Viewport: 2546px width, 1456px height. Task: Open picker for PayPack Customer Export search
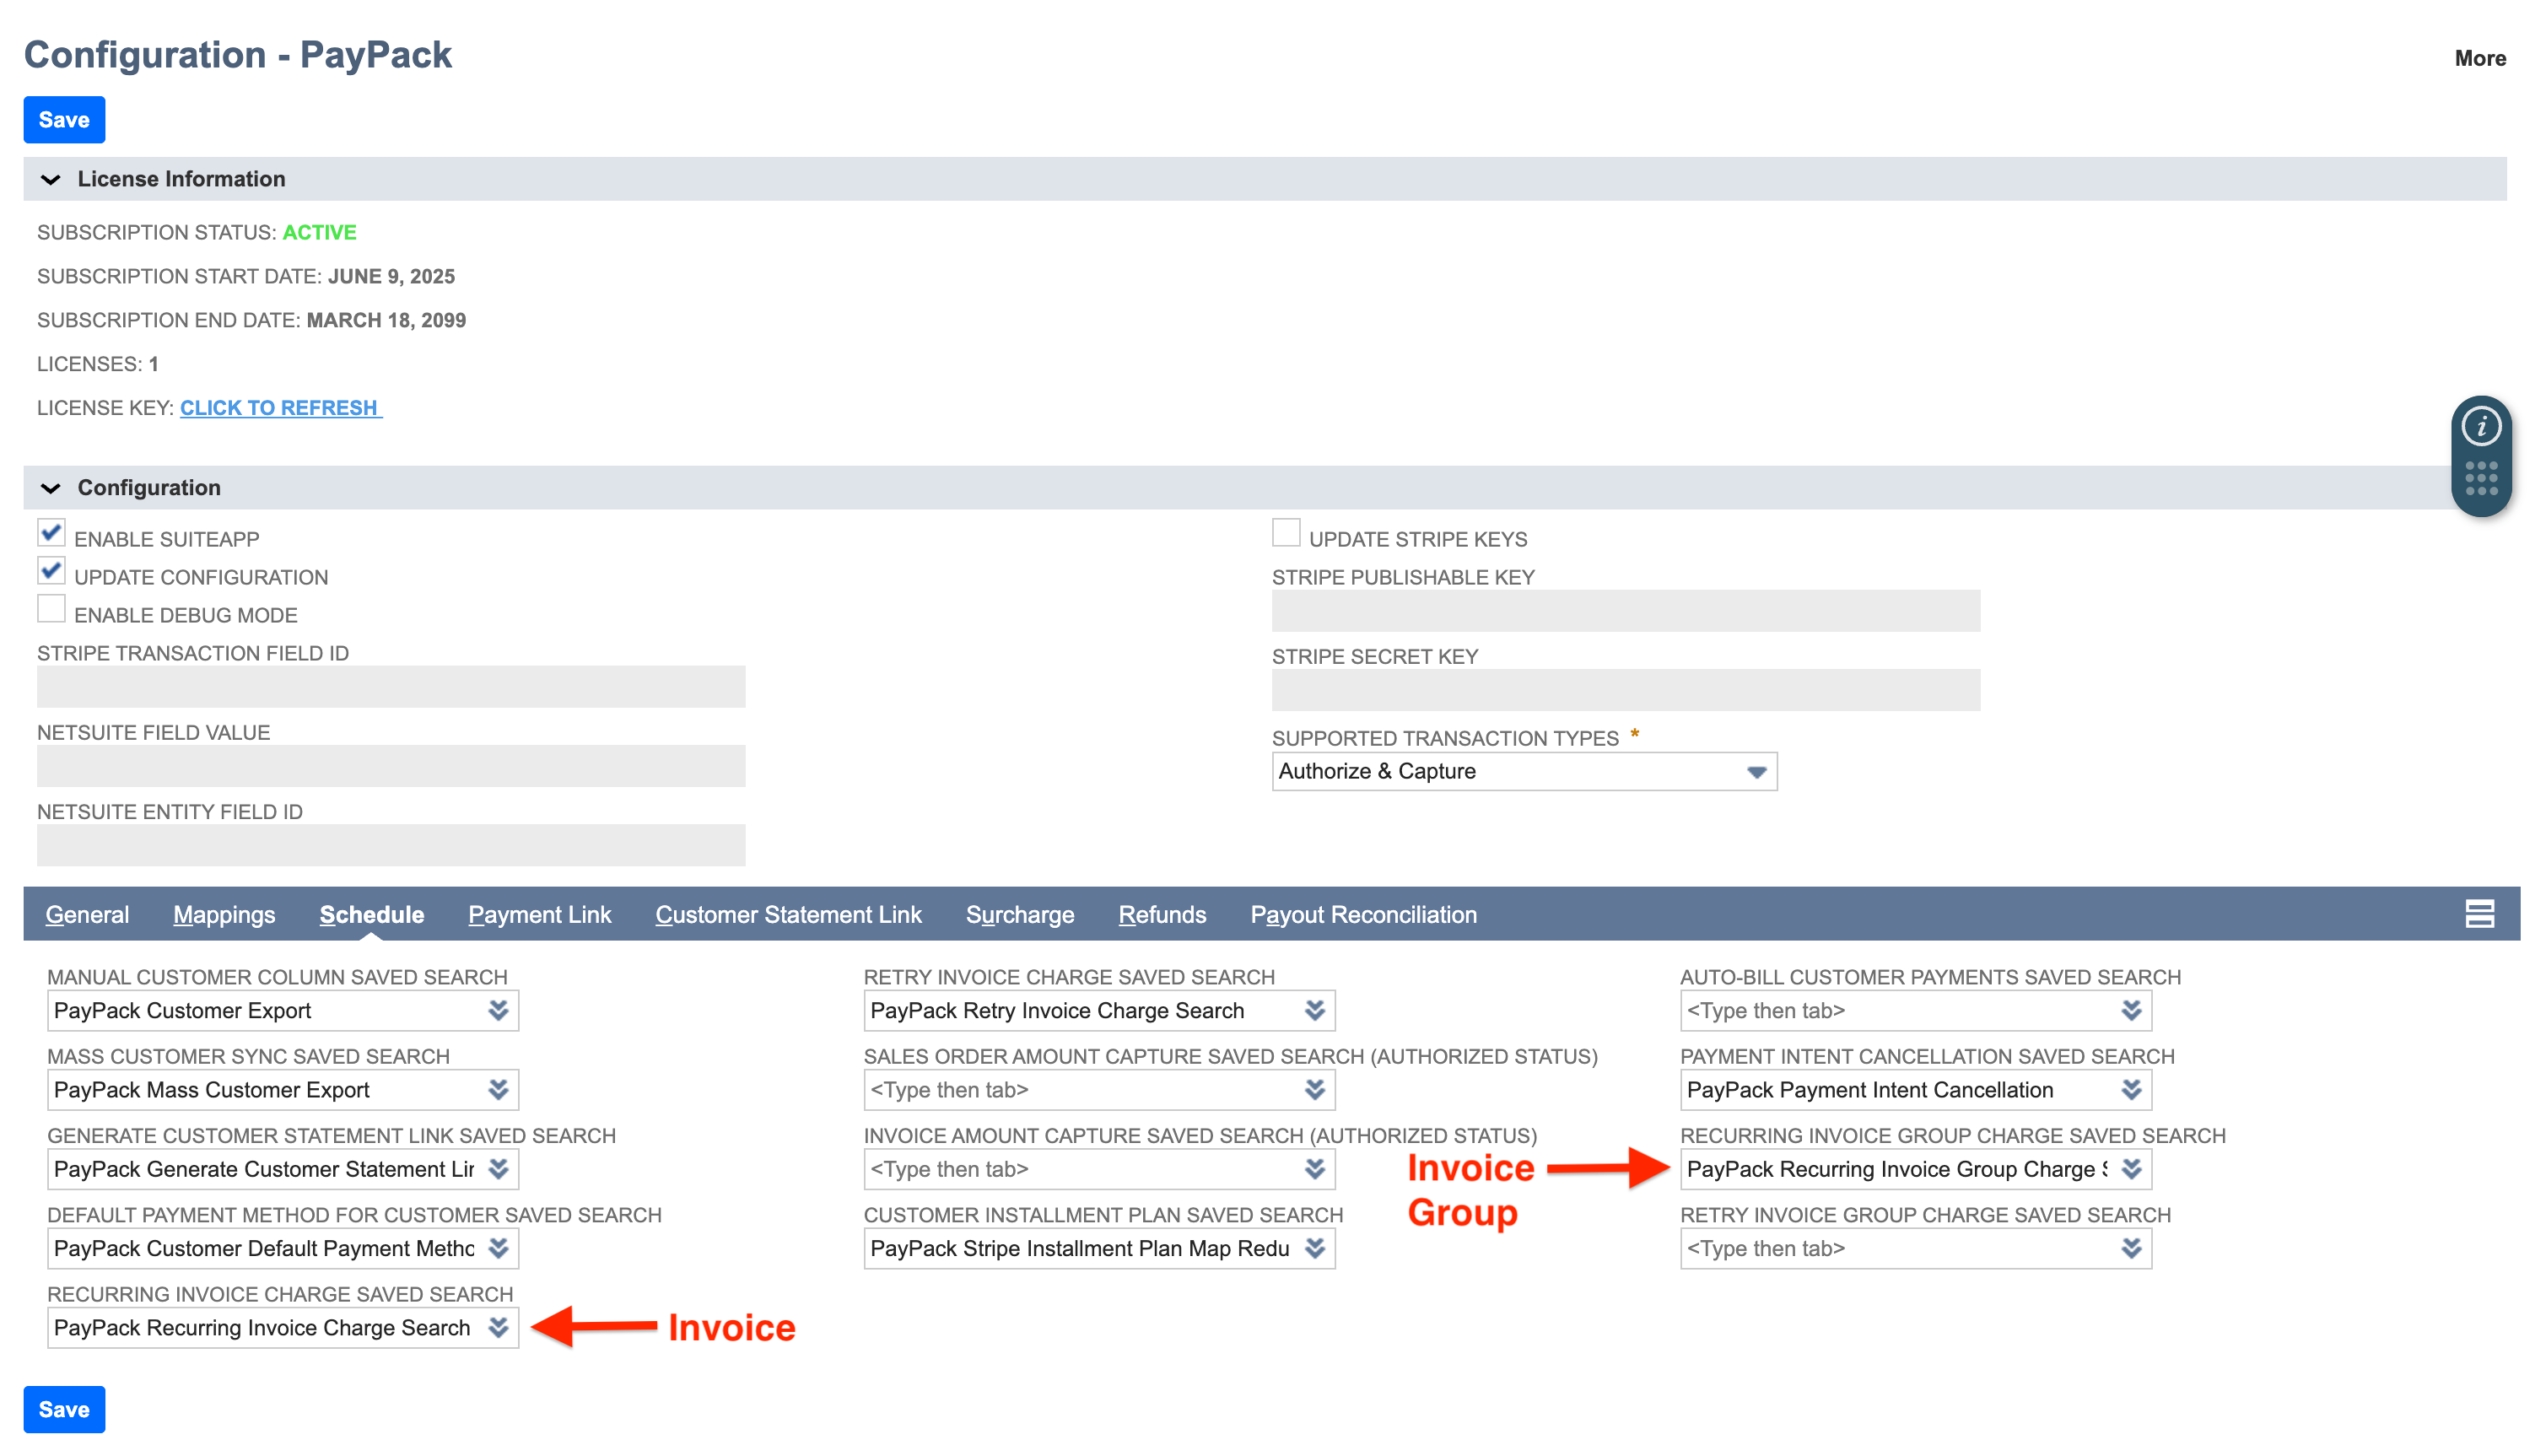click(x=499, y=1010)
